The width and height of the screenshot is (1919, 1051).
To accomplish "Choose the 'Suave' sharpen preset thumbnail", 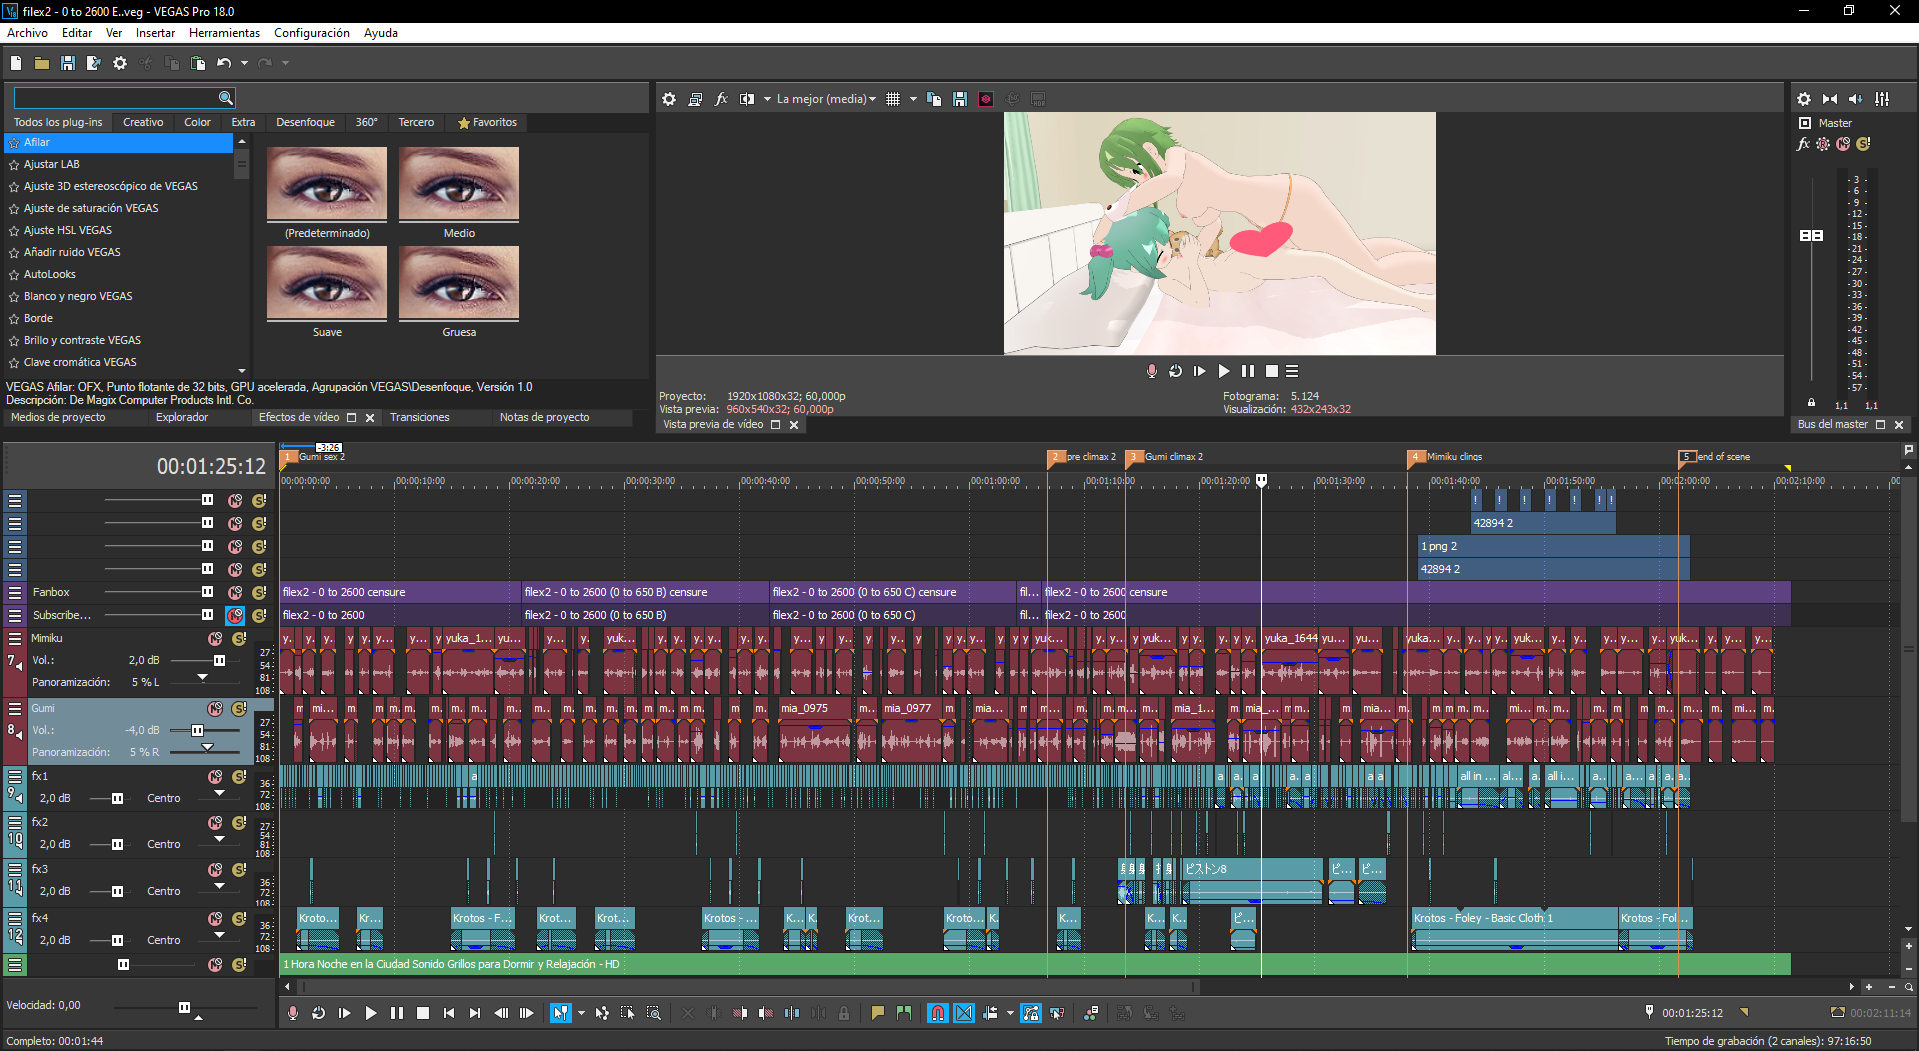I will coord(327,283).
